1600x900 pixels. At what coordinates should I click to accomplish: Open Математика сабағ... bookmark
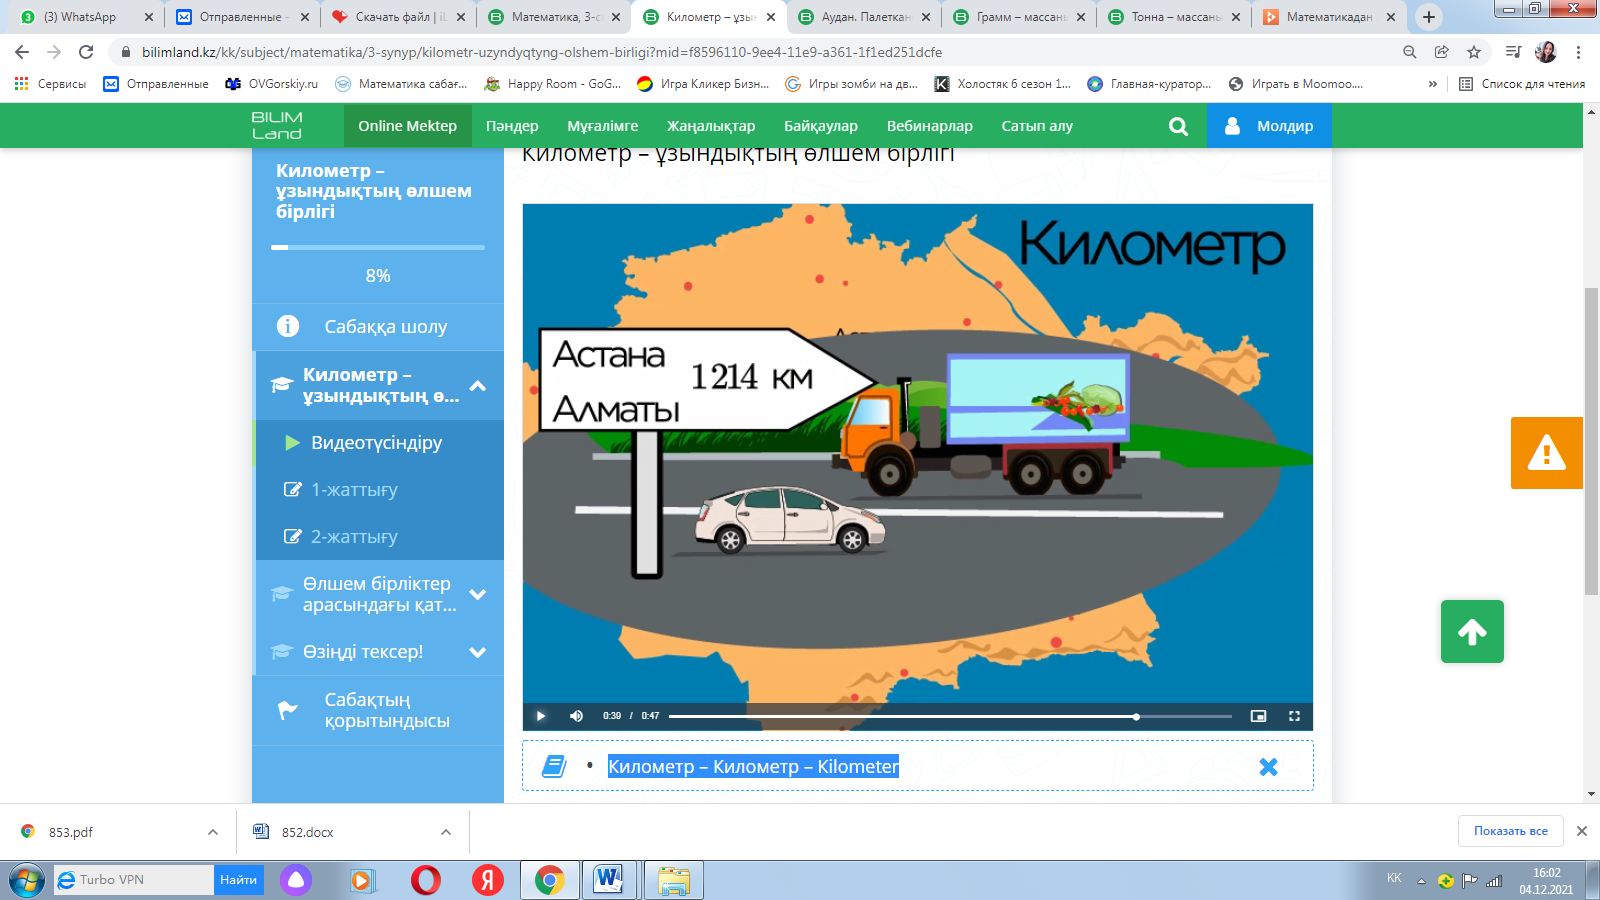(400, 84)
